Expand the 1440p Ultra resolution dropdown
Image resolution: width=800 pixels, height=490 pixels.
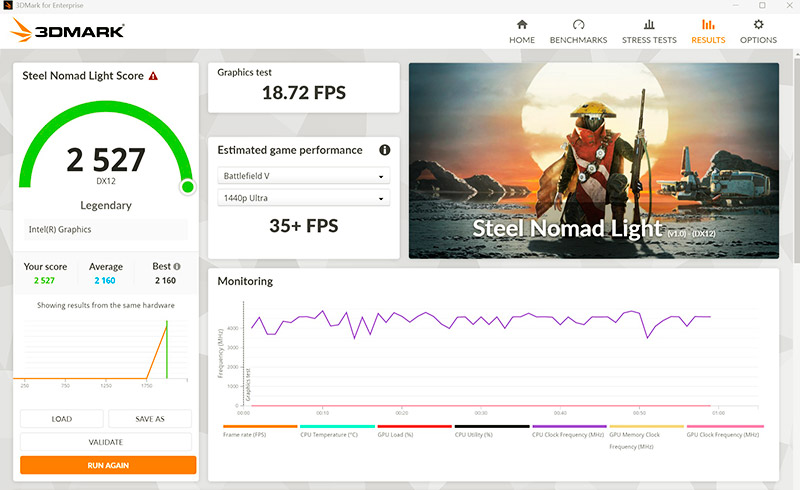[303, 199]
